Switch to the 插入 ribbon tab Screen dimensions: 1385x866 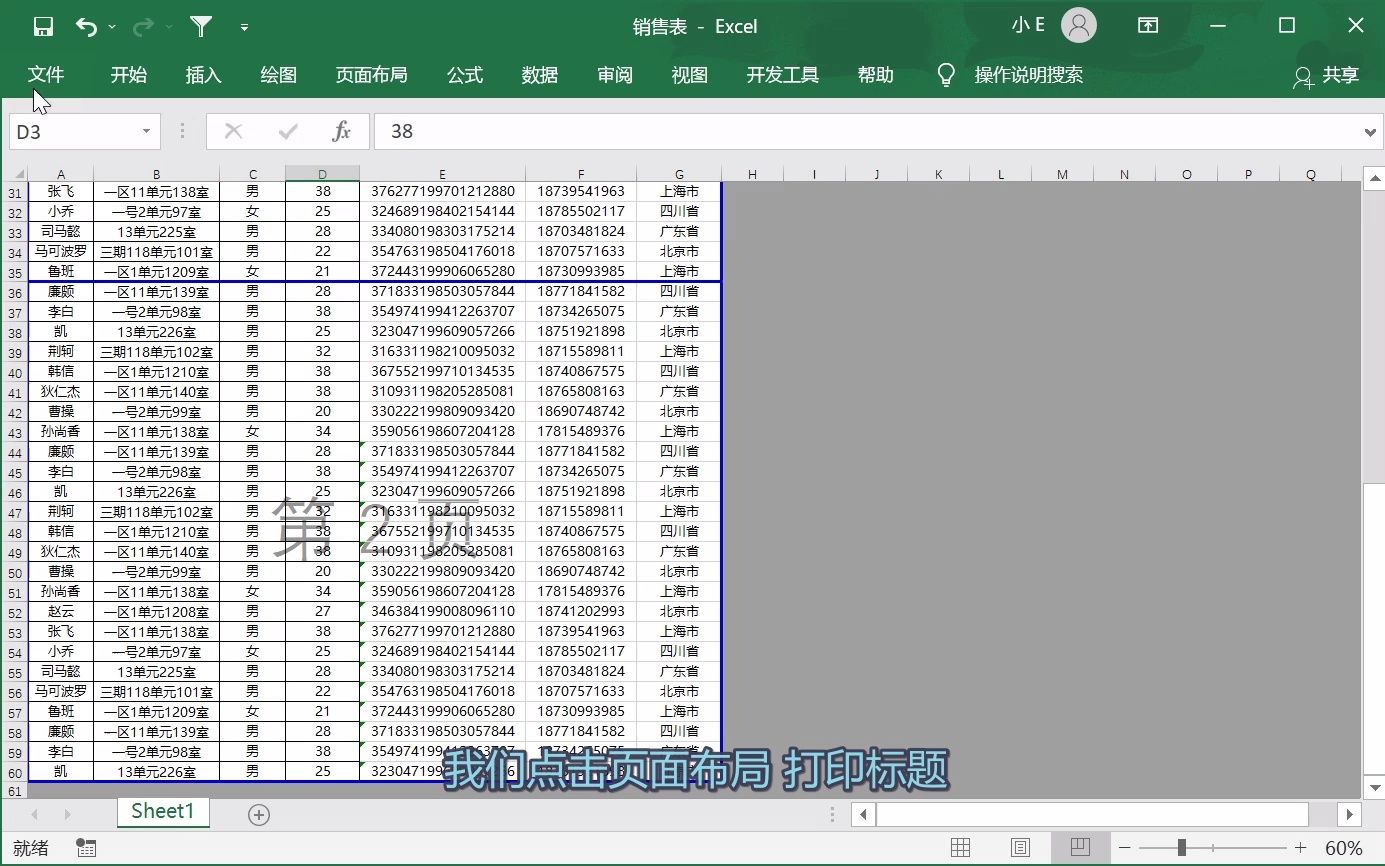[x=203, y=75]
